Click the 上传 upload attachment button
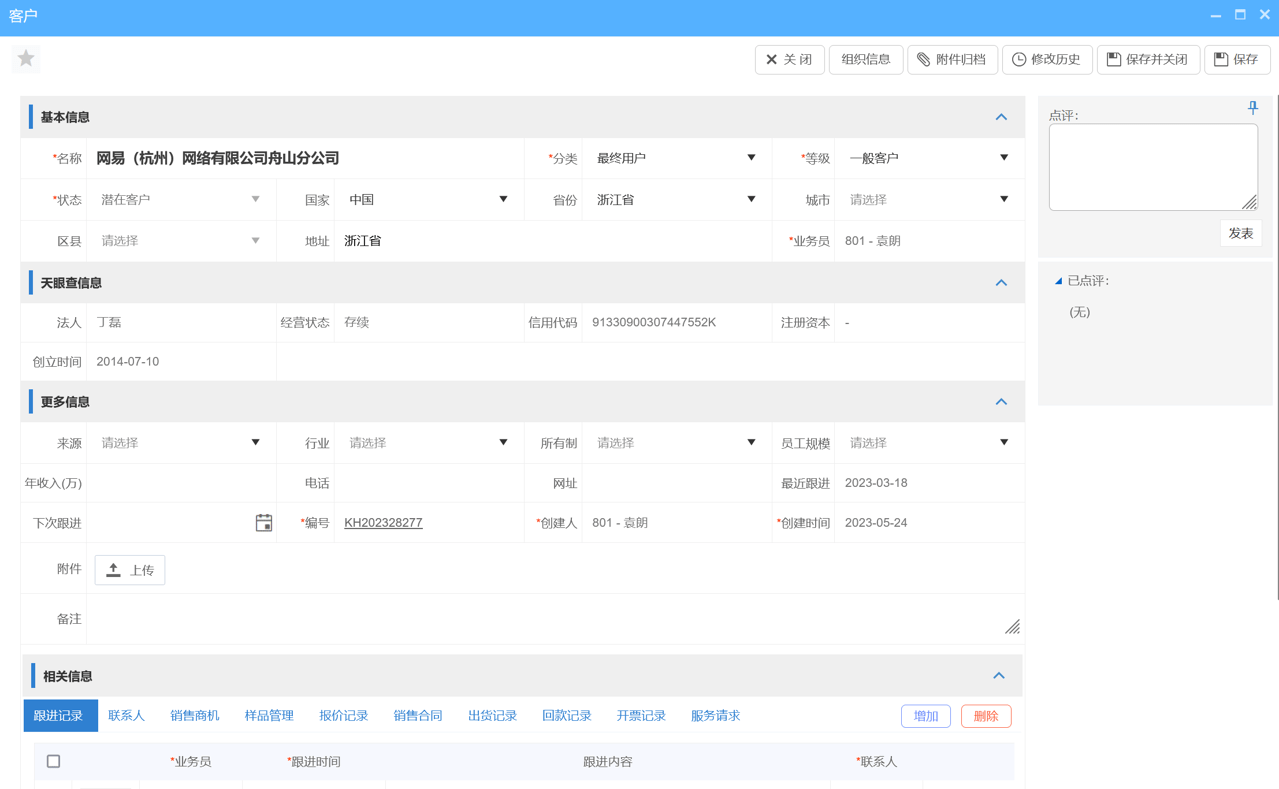The width and height of the screenshot is (1279, 789). pos(129,570)
